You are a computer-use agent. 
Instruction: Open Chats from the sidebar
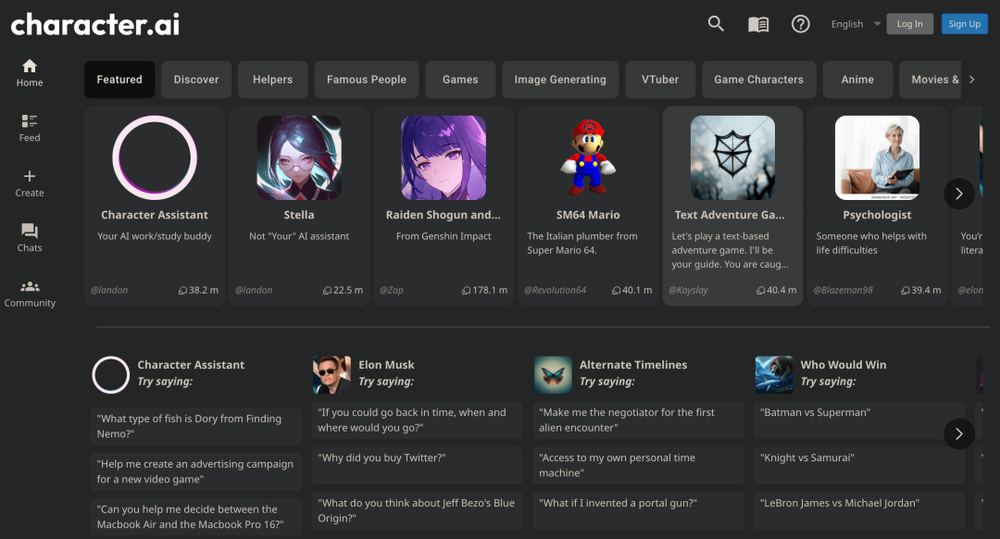click(29, 237)
